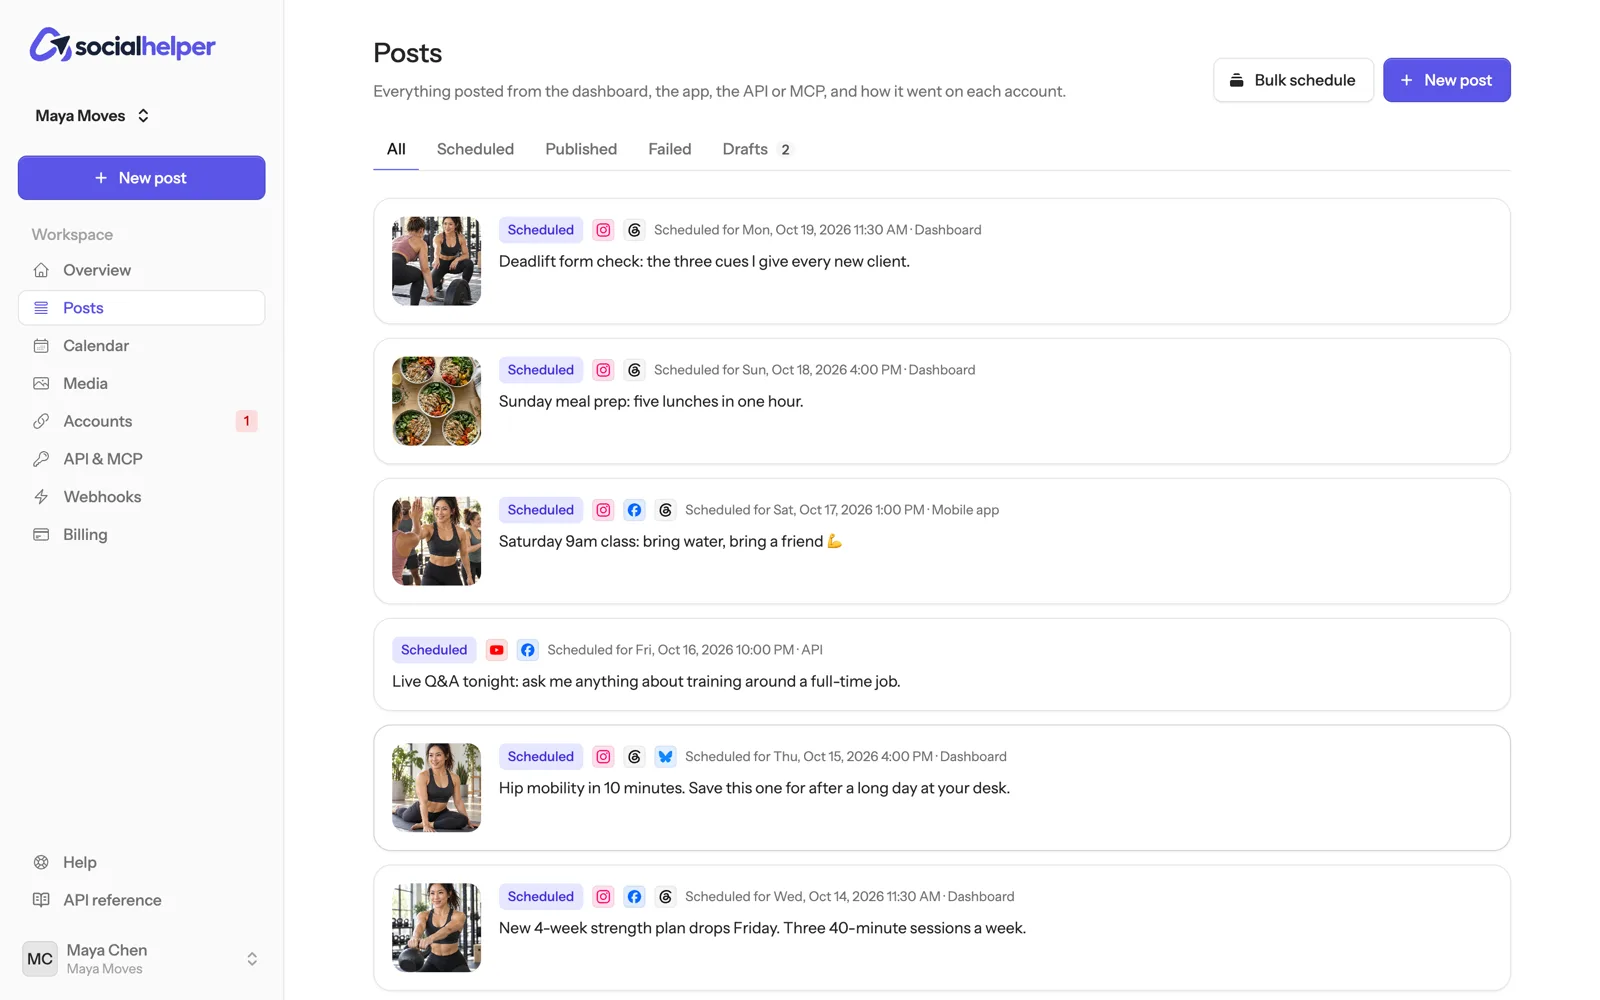This screenshot has width=1600, height=1000.
Task: Click Threads icon on Deadlift form check post
Action: (x=634, y=230)
